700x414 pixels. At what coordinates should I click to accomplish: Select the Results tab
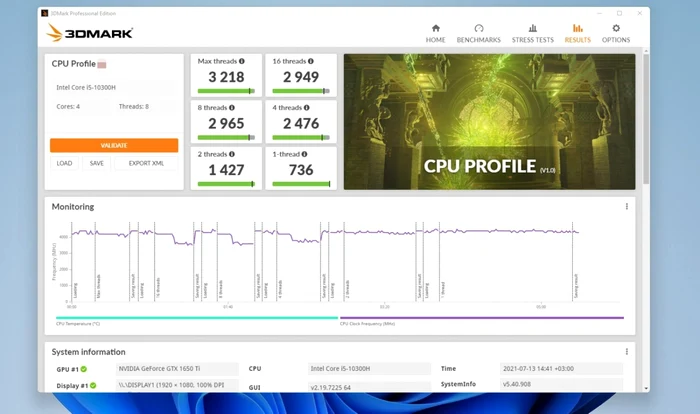(x=578, y=34)
